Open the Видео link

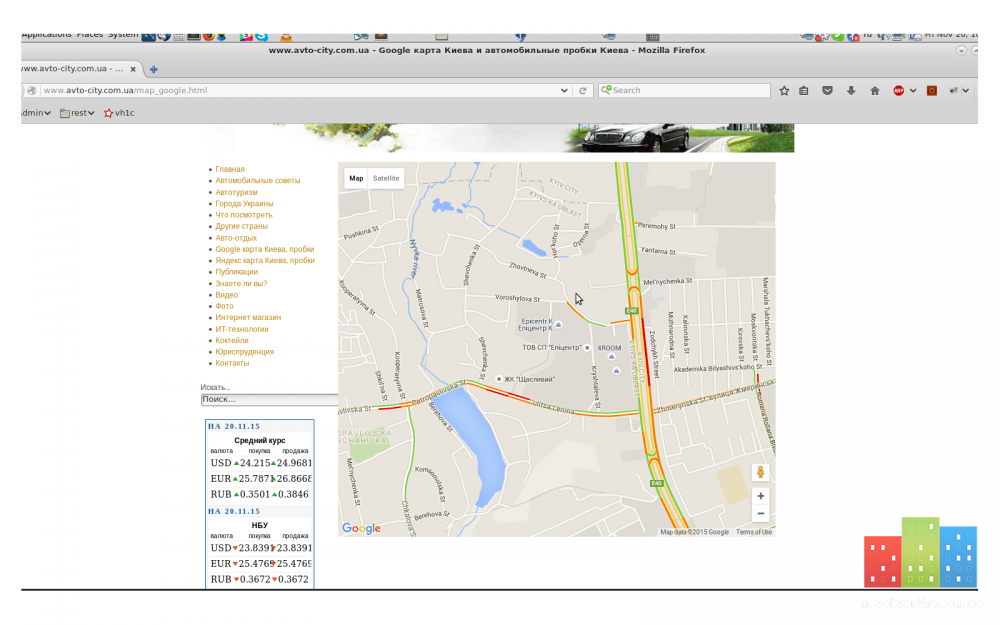pyautogui.click(x=226, y=295)
